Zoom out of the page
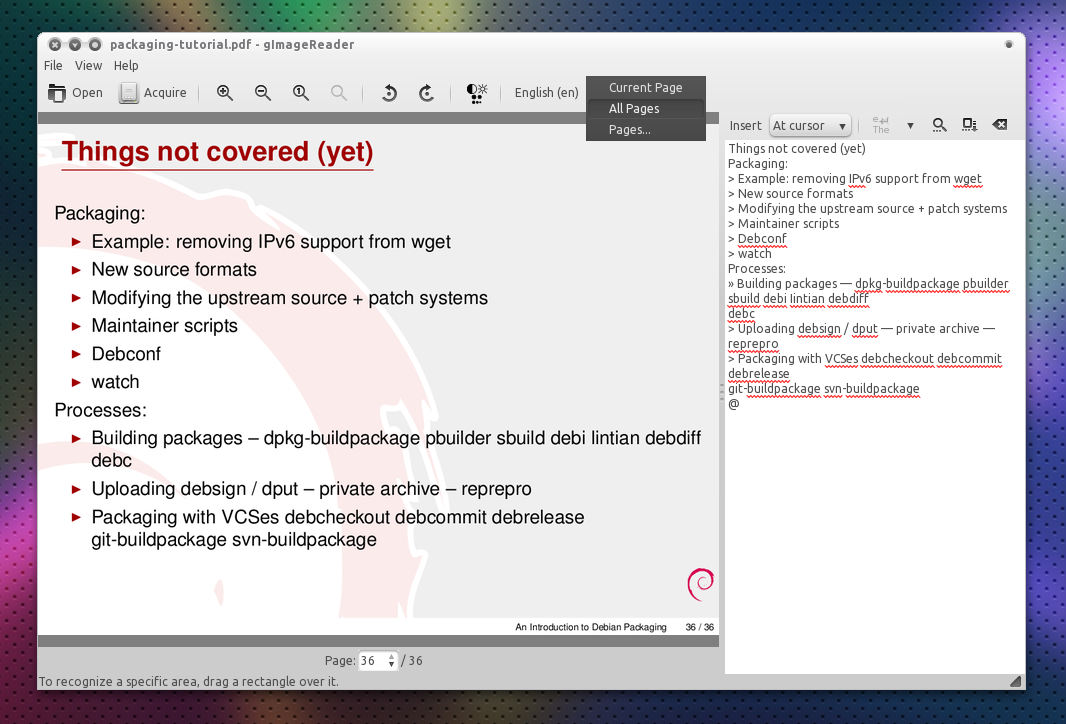Viewport: 1066px width, 724px height. (x=262, y=92)
